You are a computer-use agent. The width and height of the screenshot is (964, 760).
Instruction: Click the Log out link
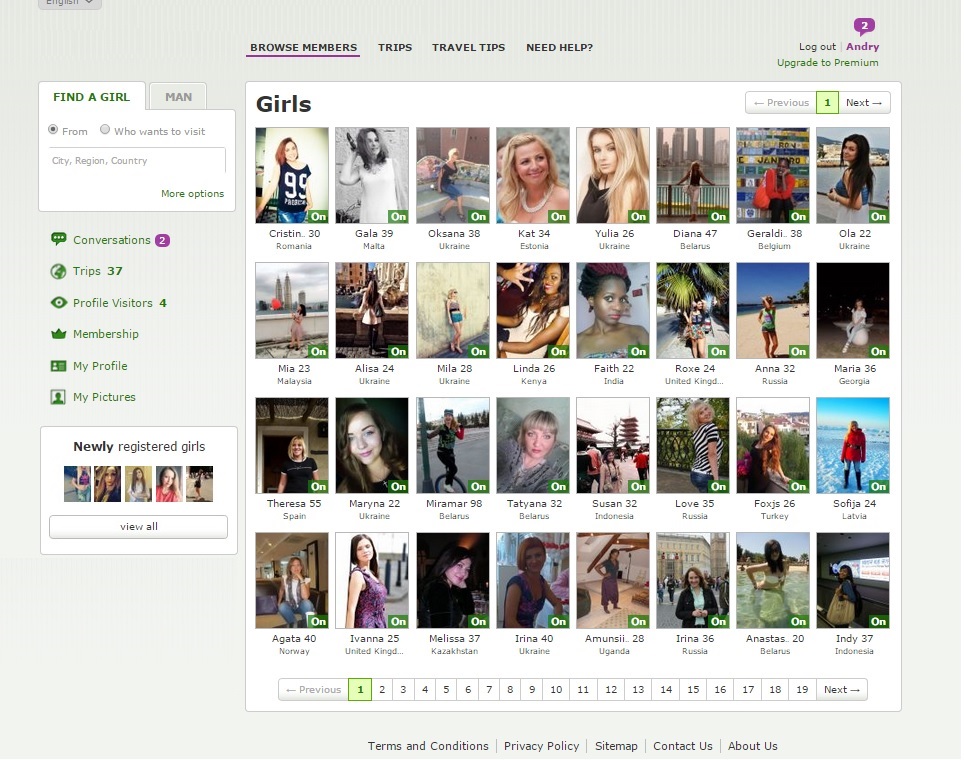pyautogui.click(x=817, y=47)
